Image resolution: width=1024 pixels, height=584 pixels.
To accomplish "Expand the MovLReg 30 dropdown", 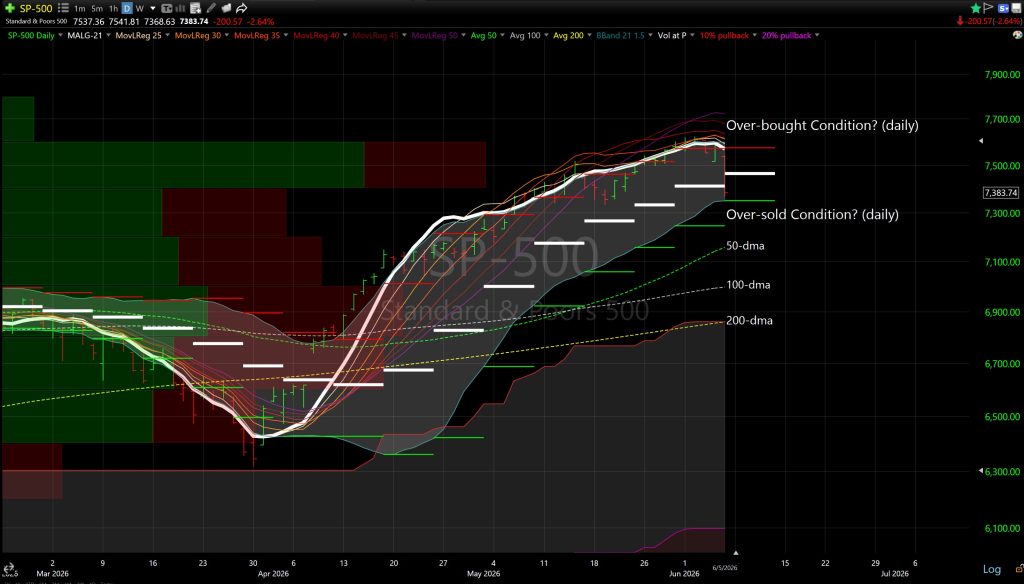I will tap(227, 35).
